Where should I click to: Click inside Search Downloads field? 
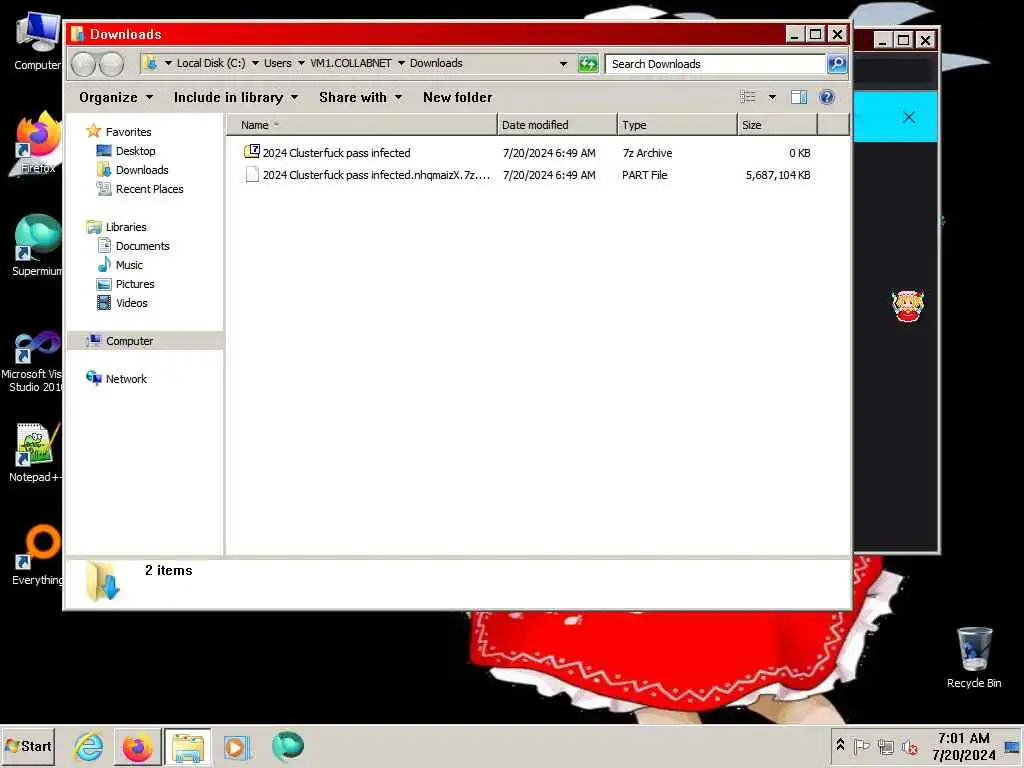[715, 64]
